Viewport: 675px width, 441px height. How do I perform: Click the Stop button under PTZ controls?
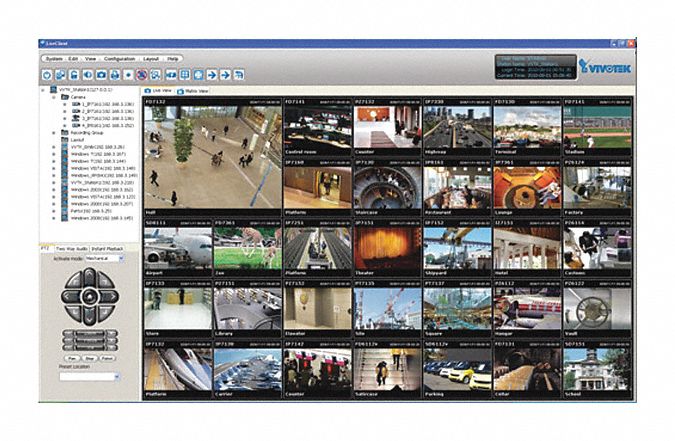(x=91, y=356)
